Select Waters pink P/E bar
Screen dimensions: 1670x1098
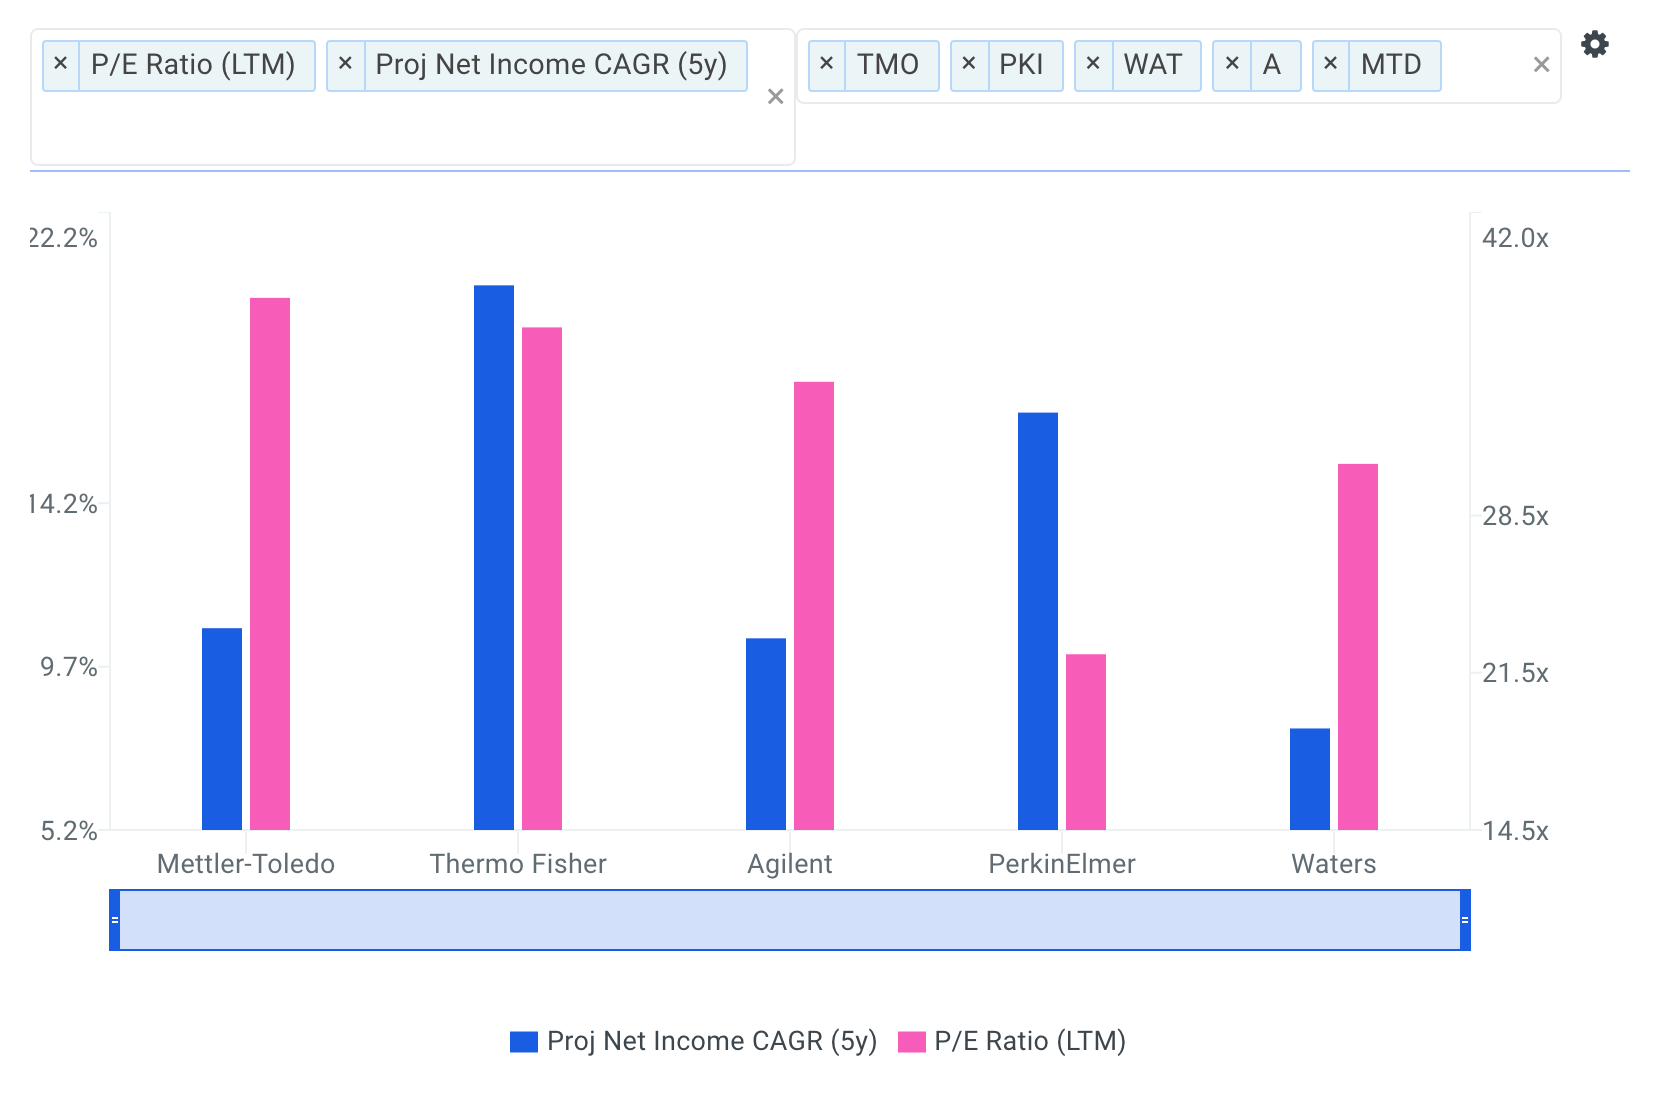(1358, 647)
